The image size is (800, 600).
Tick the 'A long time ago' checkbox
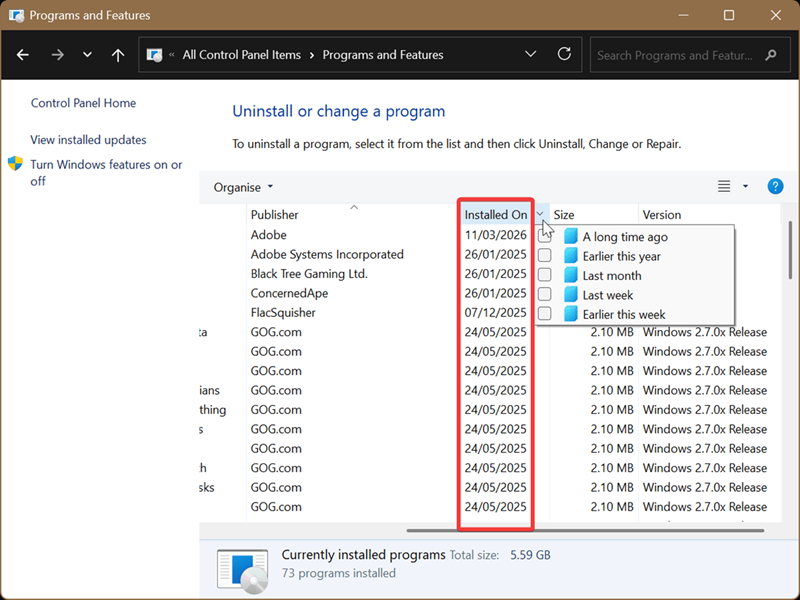(544, 236)
